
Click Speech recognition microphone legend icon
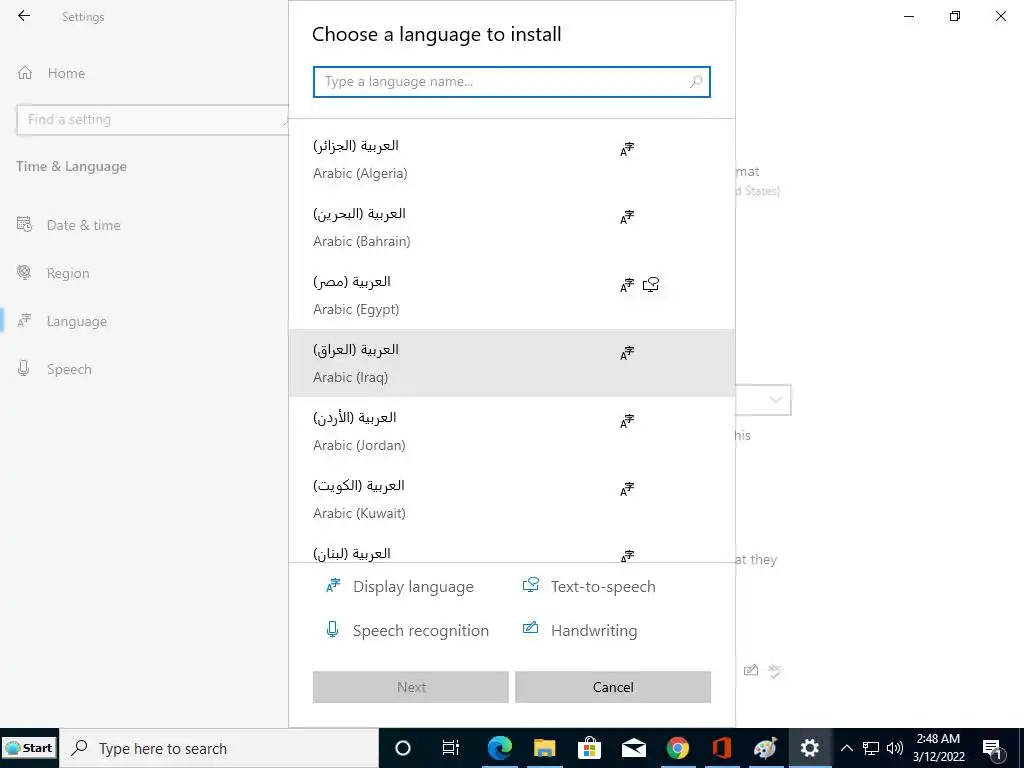332,630
